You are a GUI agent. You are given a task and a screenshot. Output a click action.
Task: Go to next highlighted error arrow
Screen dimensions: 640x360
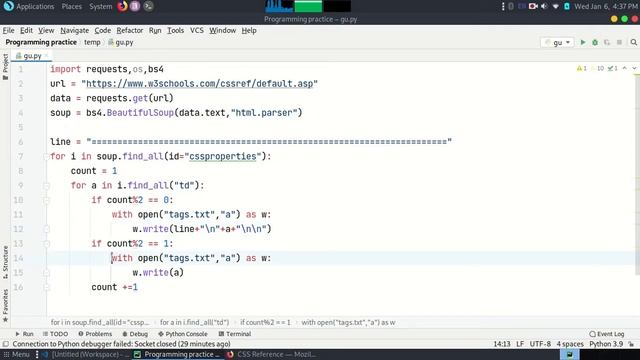(634, 69)
